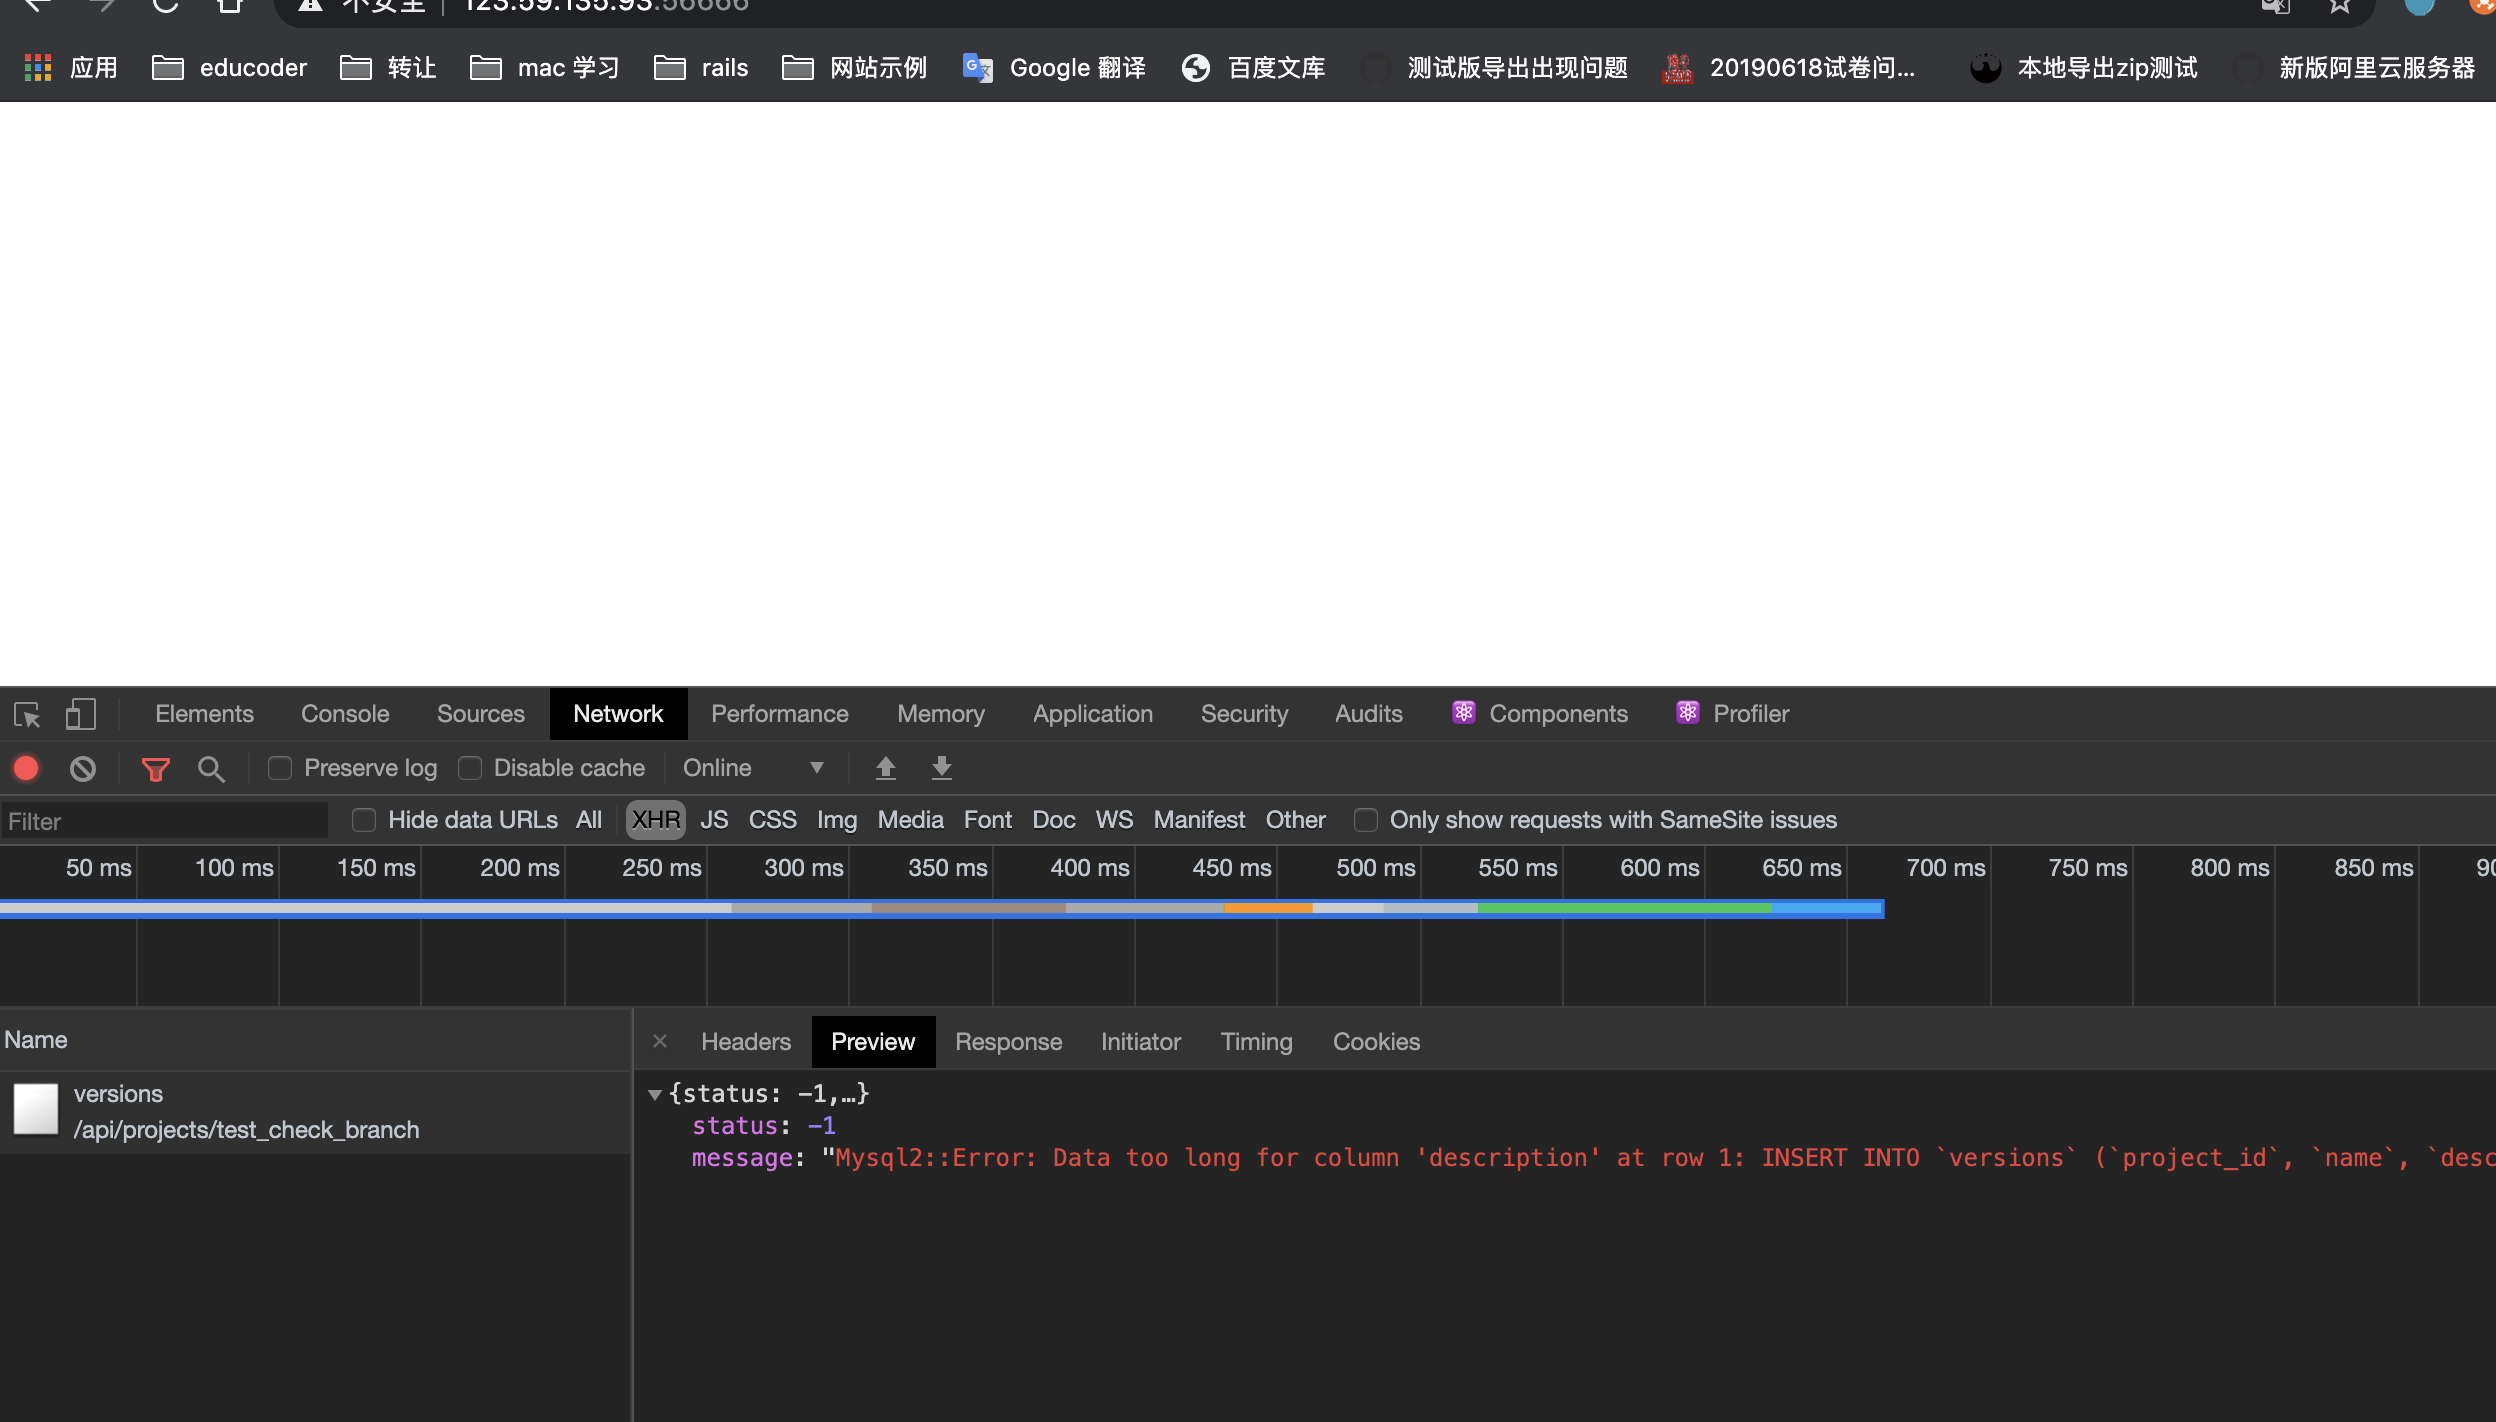Toggle the red filter funnel icon
Viewport: 2496px width, 1422px height.
click(155, 769)
